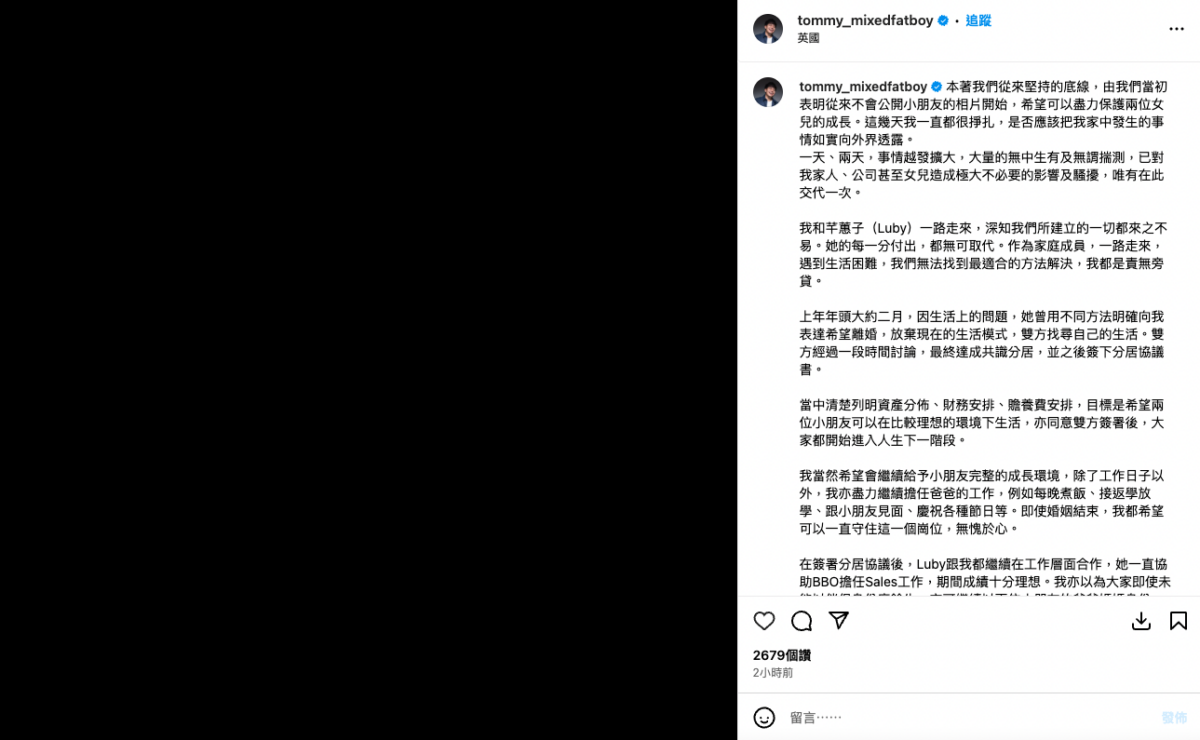Share post with paper plane icon
This screenshot has width=1200, height=740.
(x=839, y=621)
